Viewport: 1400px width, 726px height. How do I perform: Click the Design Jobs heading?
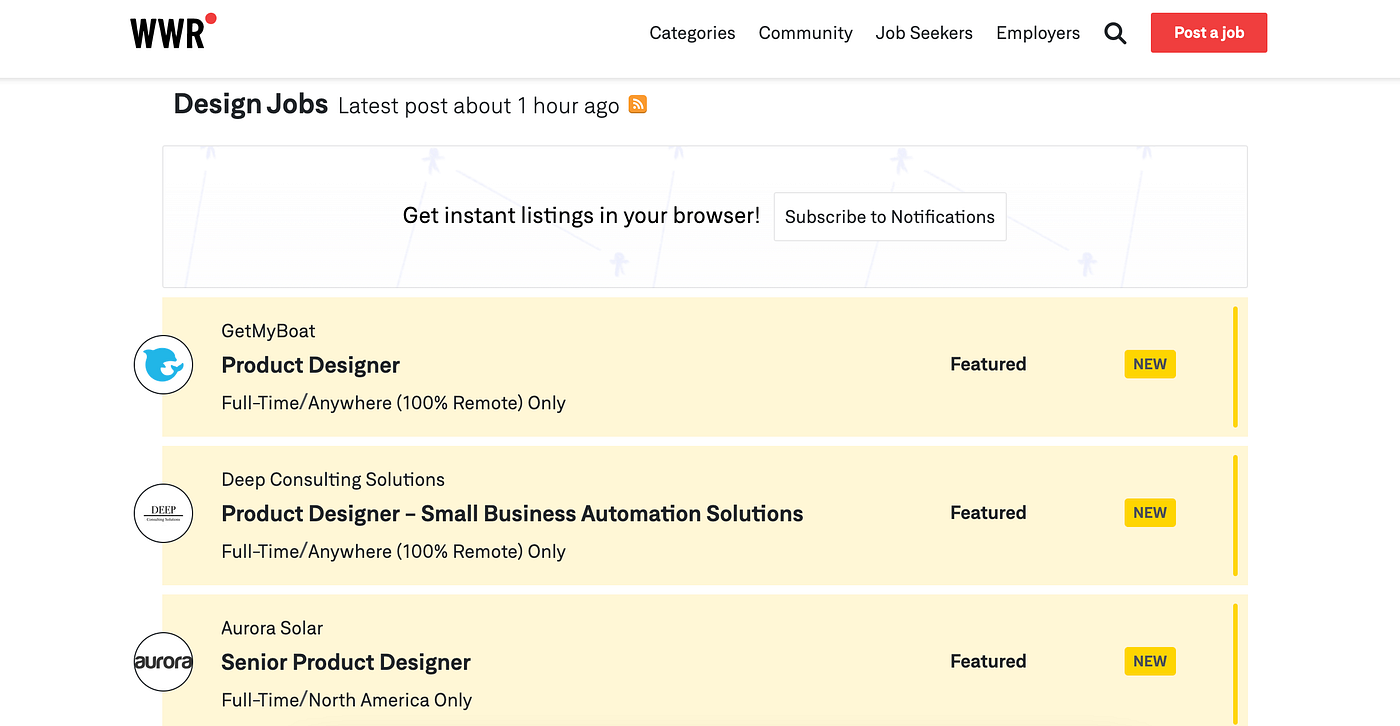(x=251, y=104)
